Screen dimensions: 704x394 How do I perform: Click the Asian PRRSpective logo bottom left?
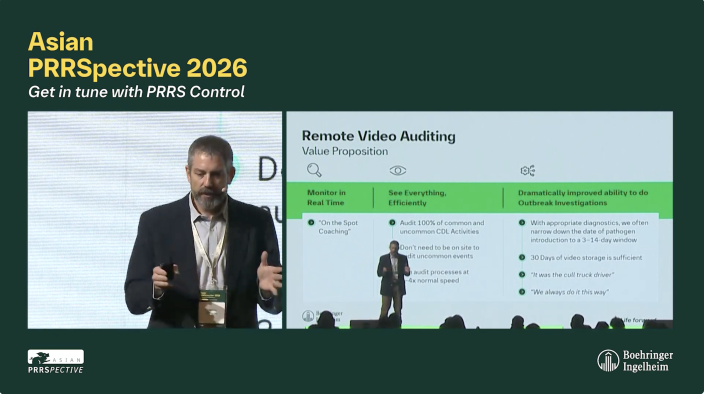coord(56,362)
